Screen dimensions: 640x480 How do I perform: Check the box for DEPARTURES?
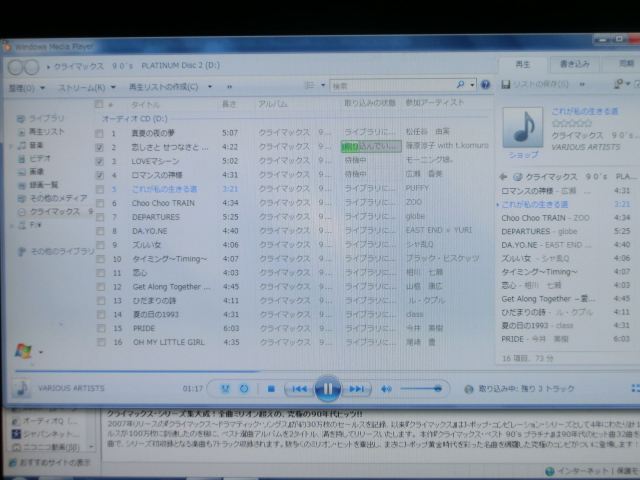point(100,217)
